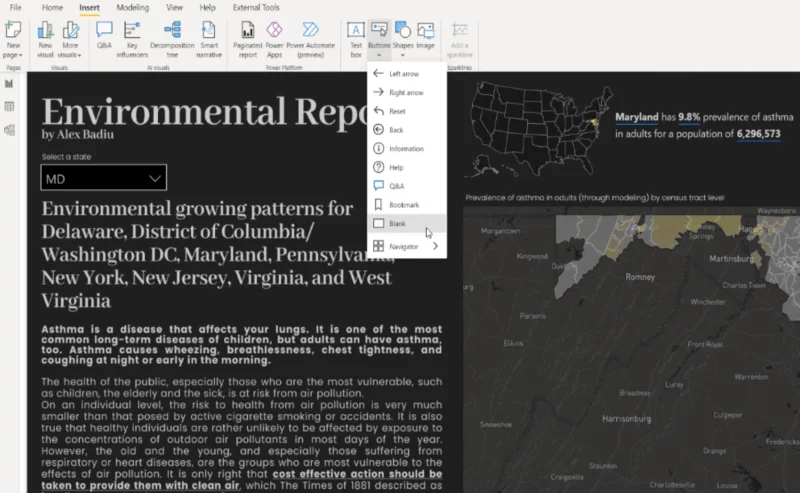This screenshot has height=493, width=800.
Task: Click Harrisonburg on the census map
Action: coord(627,419)
